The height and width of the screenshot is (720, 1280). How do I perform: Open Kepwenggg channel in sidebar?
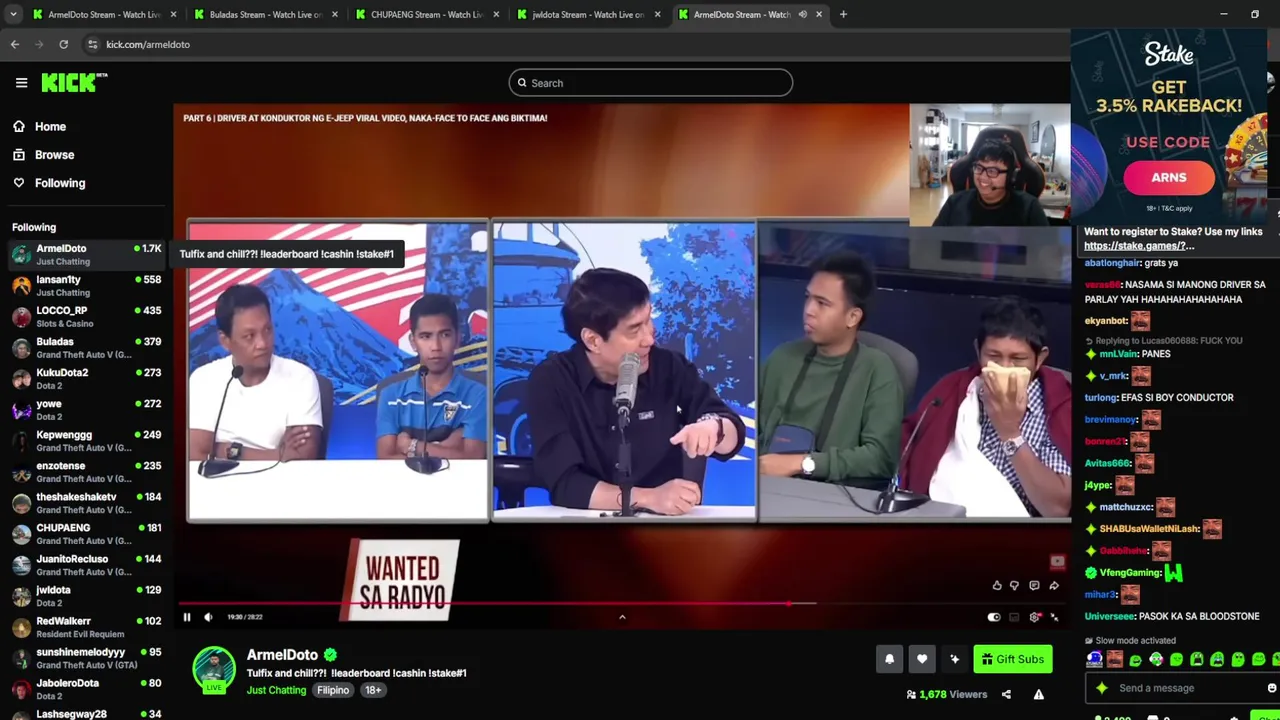tap(86, 441)
